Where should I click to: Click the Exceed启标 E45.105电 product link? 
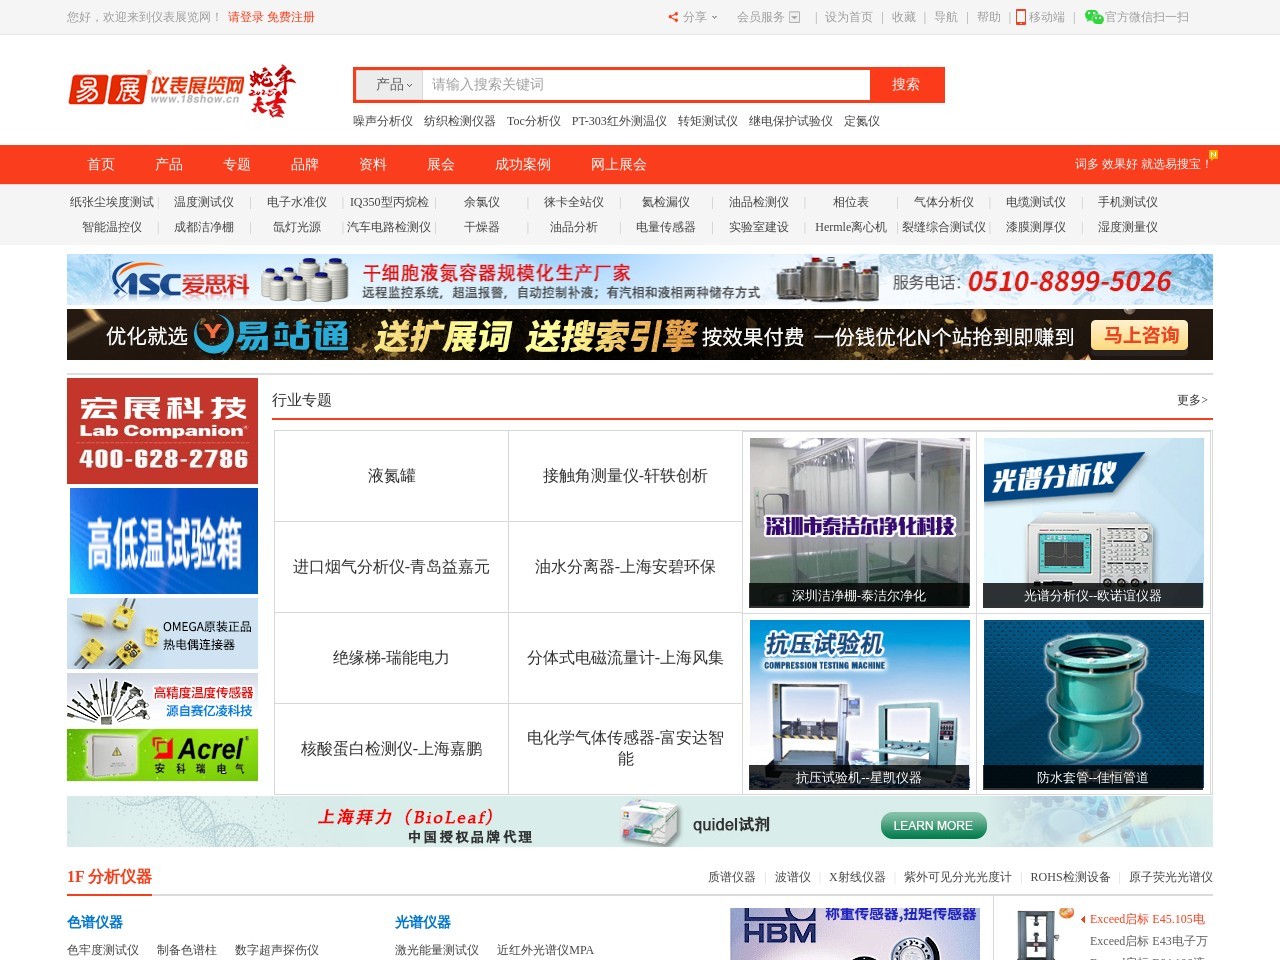(x=1147, y=919)
